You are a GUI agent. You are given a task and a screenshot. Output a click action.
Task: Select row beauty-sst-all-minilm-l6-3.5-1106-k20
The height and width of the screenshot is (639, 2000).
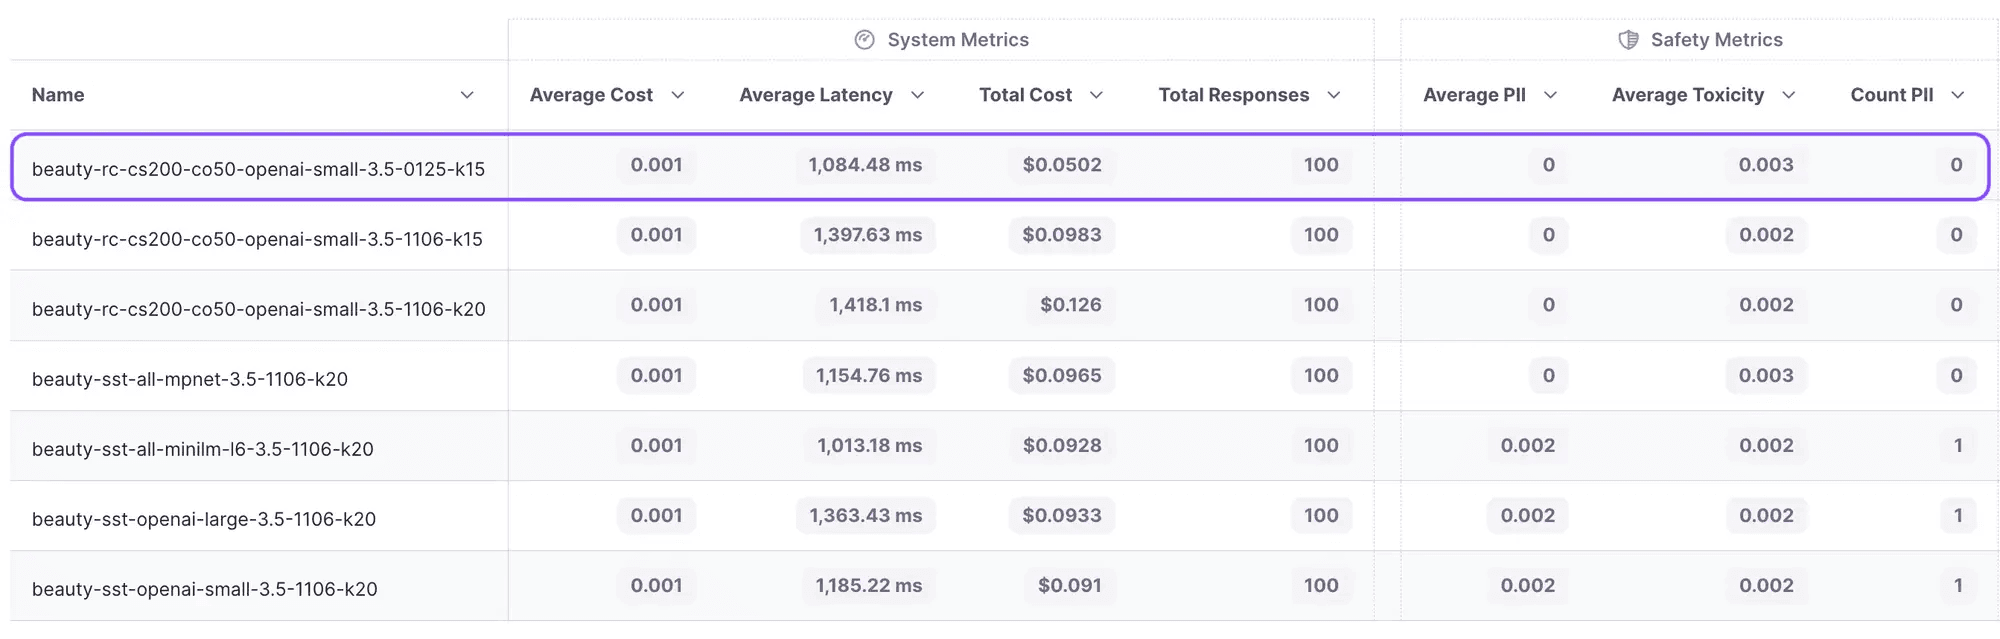(1004, 445)
